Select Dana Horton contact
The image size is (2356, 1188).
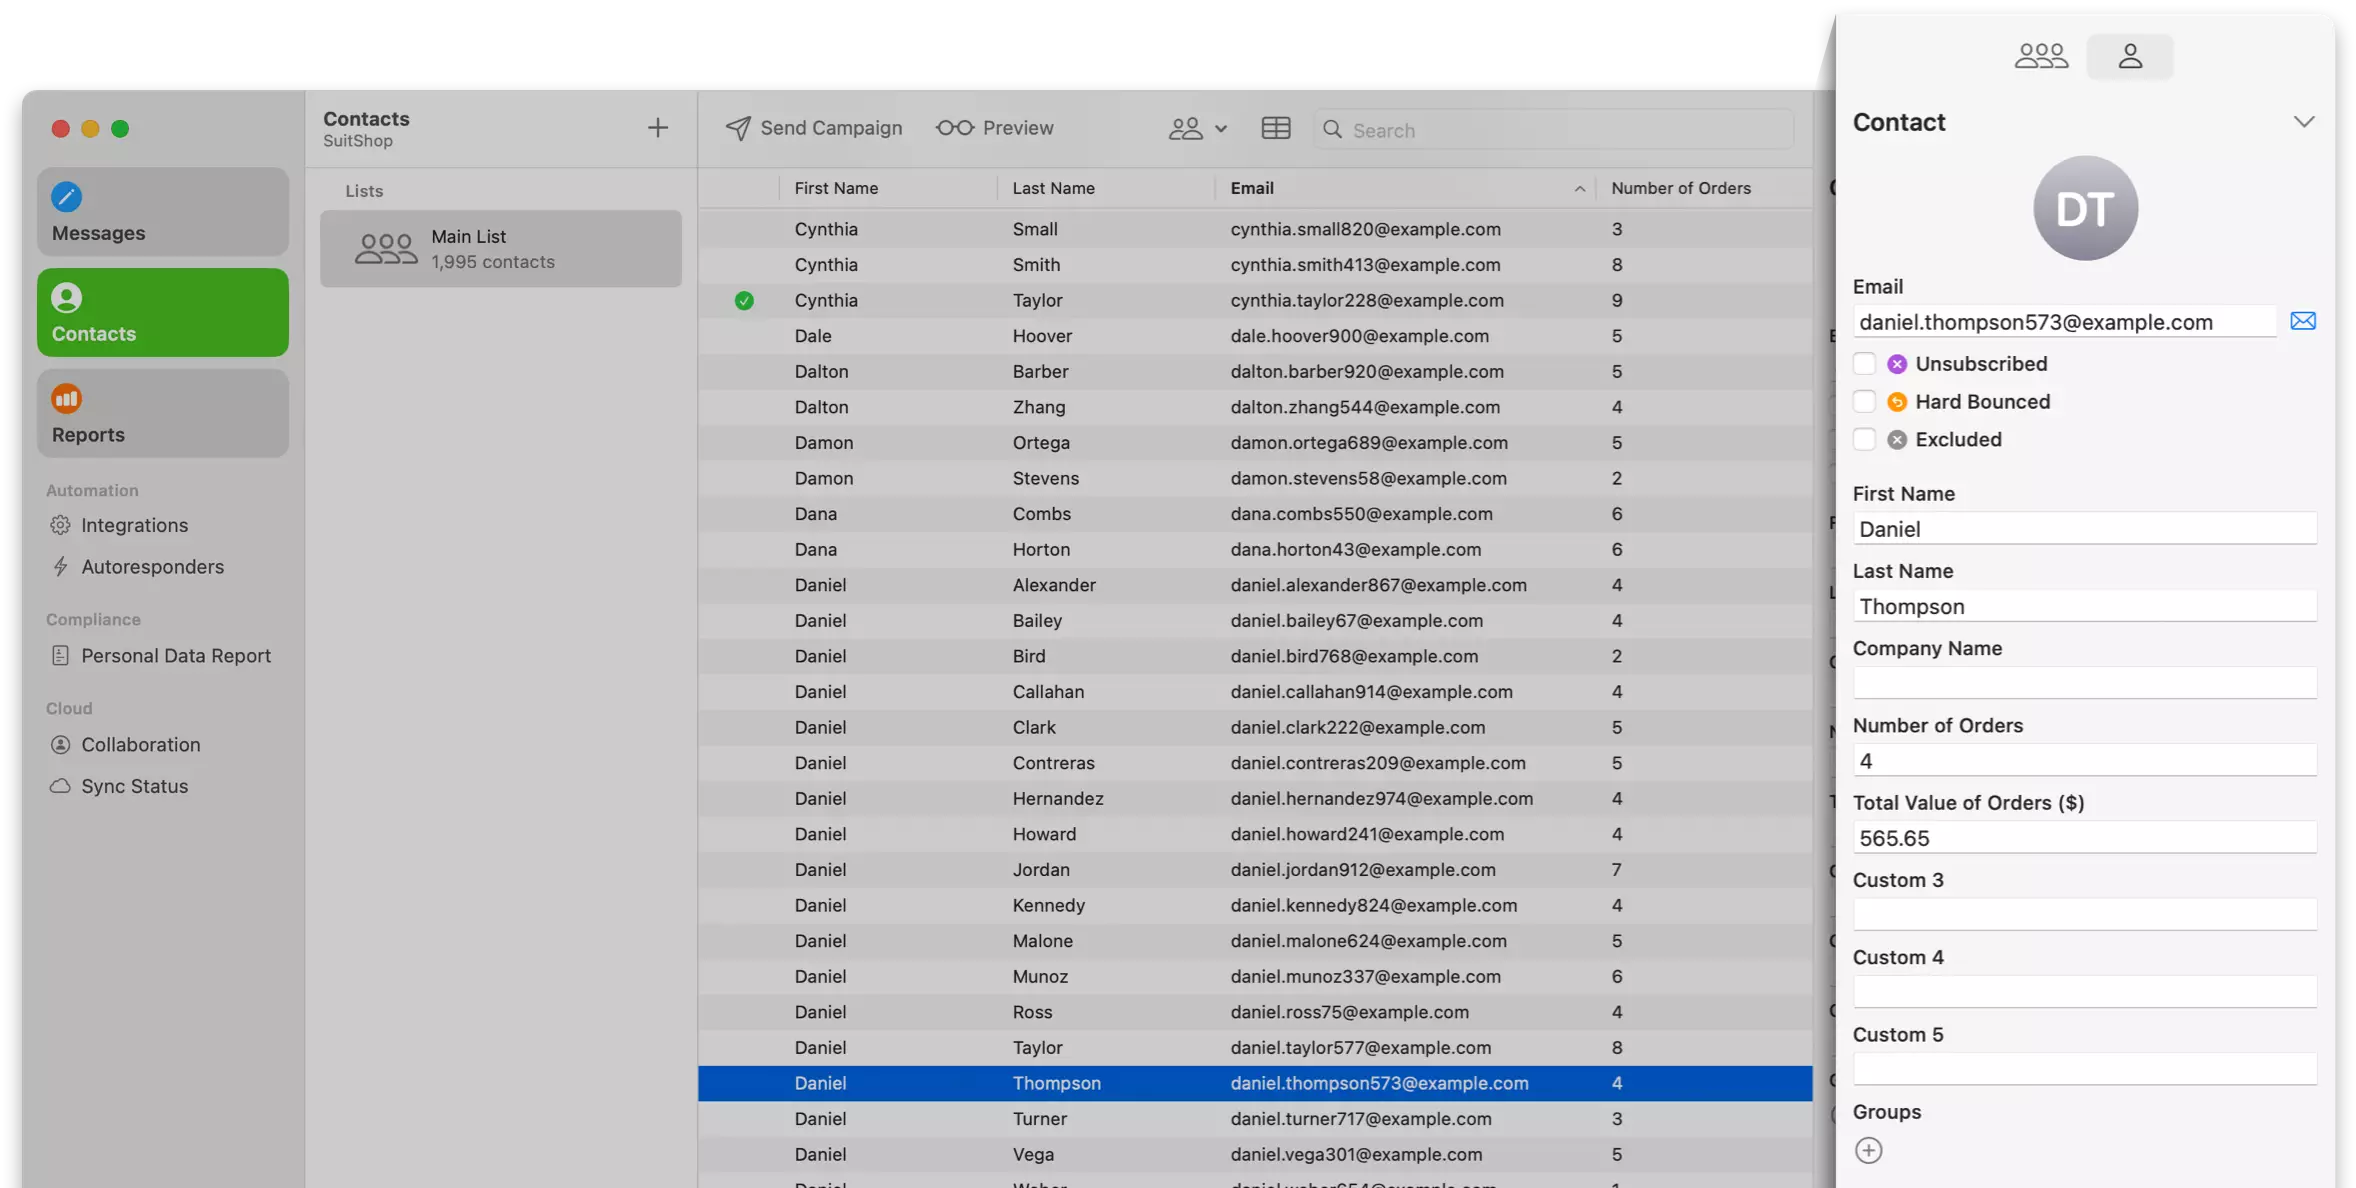1255,549
